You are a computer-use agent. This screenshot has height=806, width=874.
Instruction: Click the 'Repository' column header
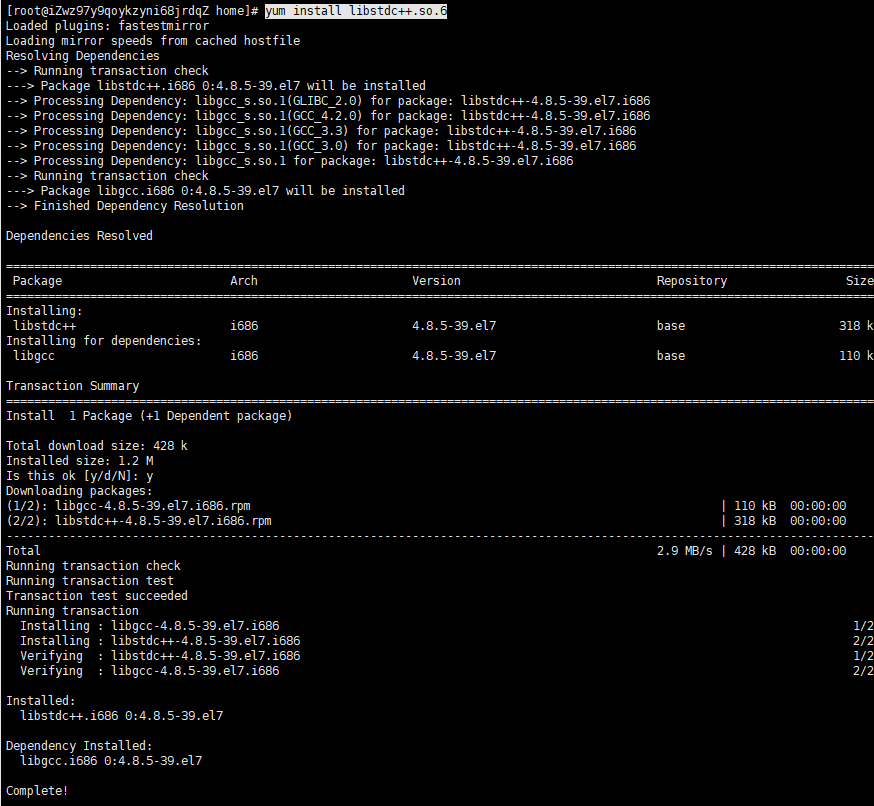(692, 281)
